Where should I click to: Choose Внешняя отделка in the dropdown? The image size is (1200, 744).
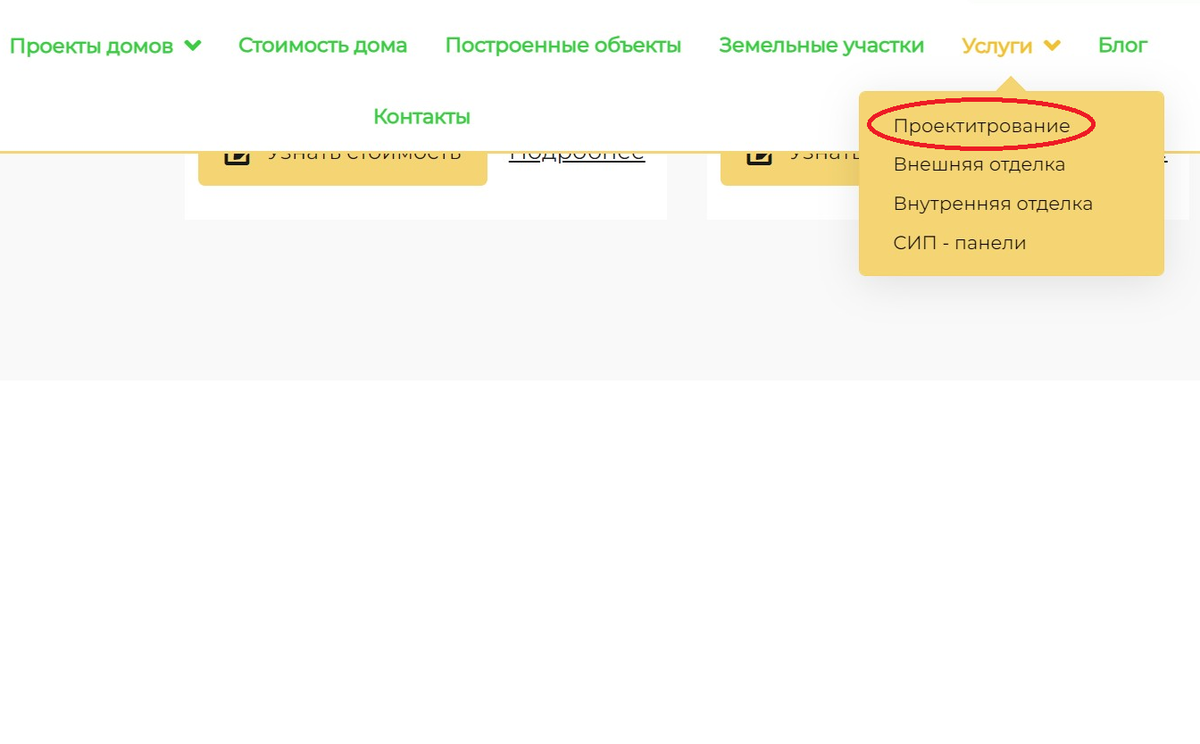(980, 164)
